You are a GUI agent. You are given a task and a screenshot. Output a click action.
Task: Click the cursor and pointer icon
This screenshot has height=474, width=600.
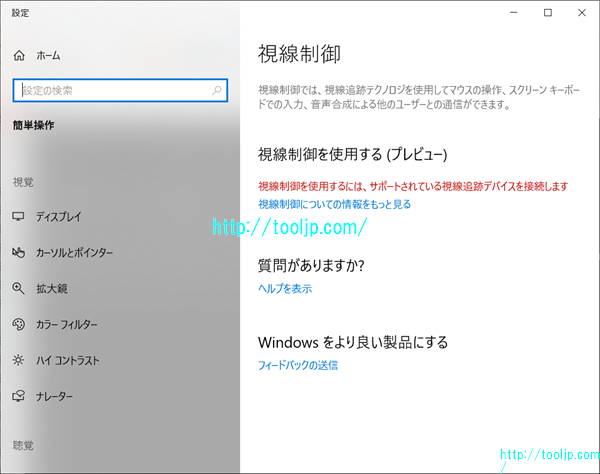(18, 252)
